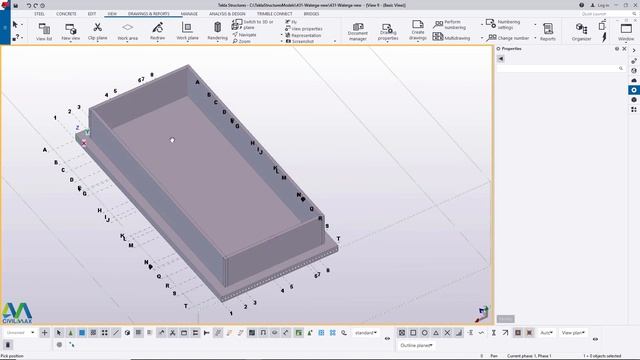This screenshot has height=360, width=640.
Task: Undo the last action in title bar
Action: 29,6
